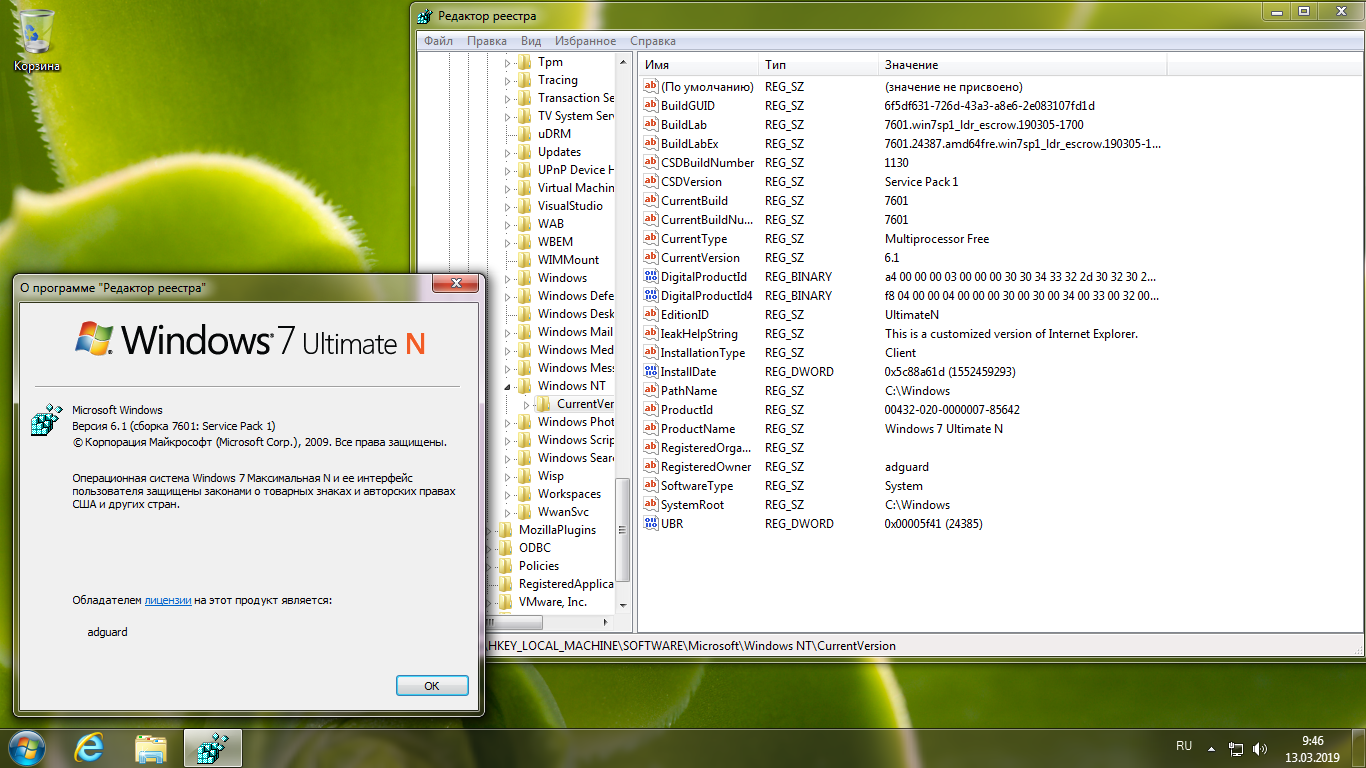
Task: Expand the MozillaPlugins tree node
Action: (489, 530)
